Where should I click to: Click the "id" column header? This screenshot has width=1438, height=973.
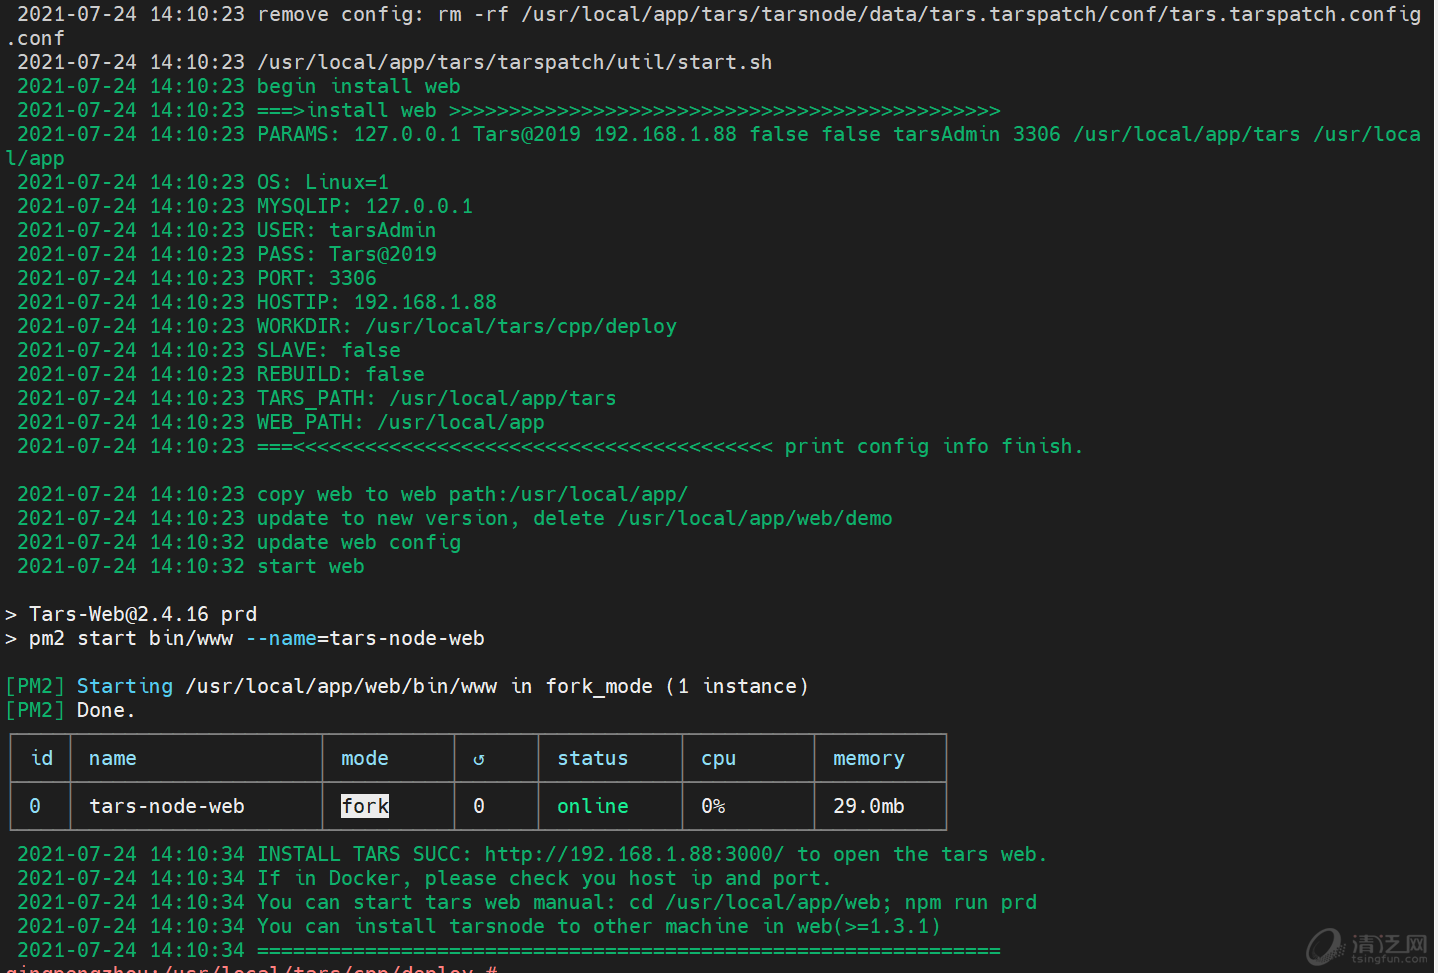point(41,758)
